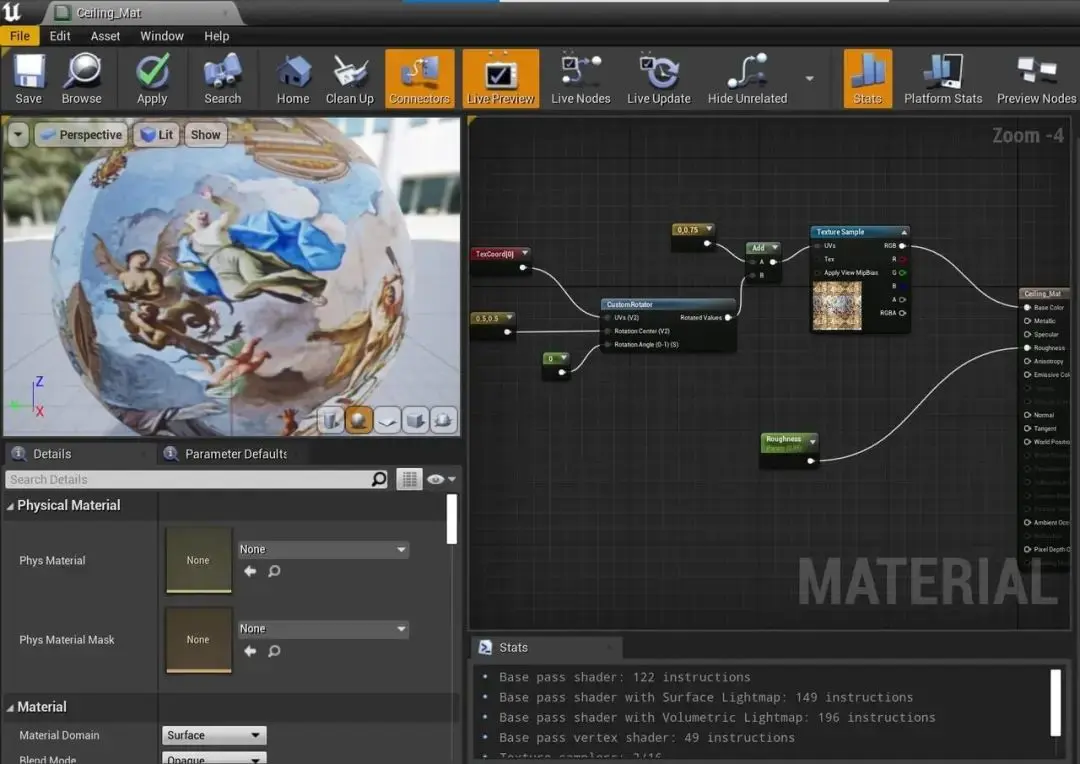Click the Phys Material None thumbnail
Image resolution: width=1080 pixels, height=764 pixels.
pos(198,560)
